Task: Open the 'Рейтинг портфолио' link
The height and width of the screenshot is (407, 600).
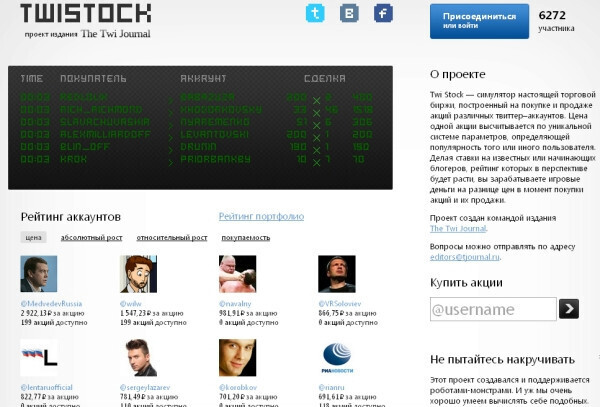Action: (x=261, y=216)
